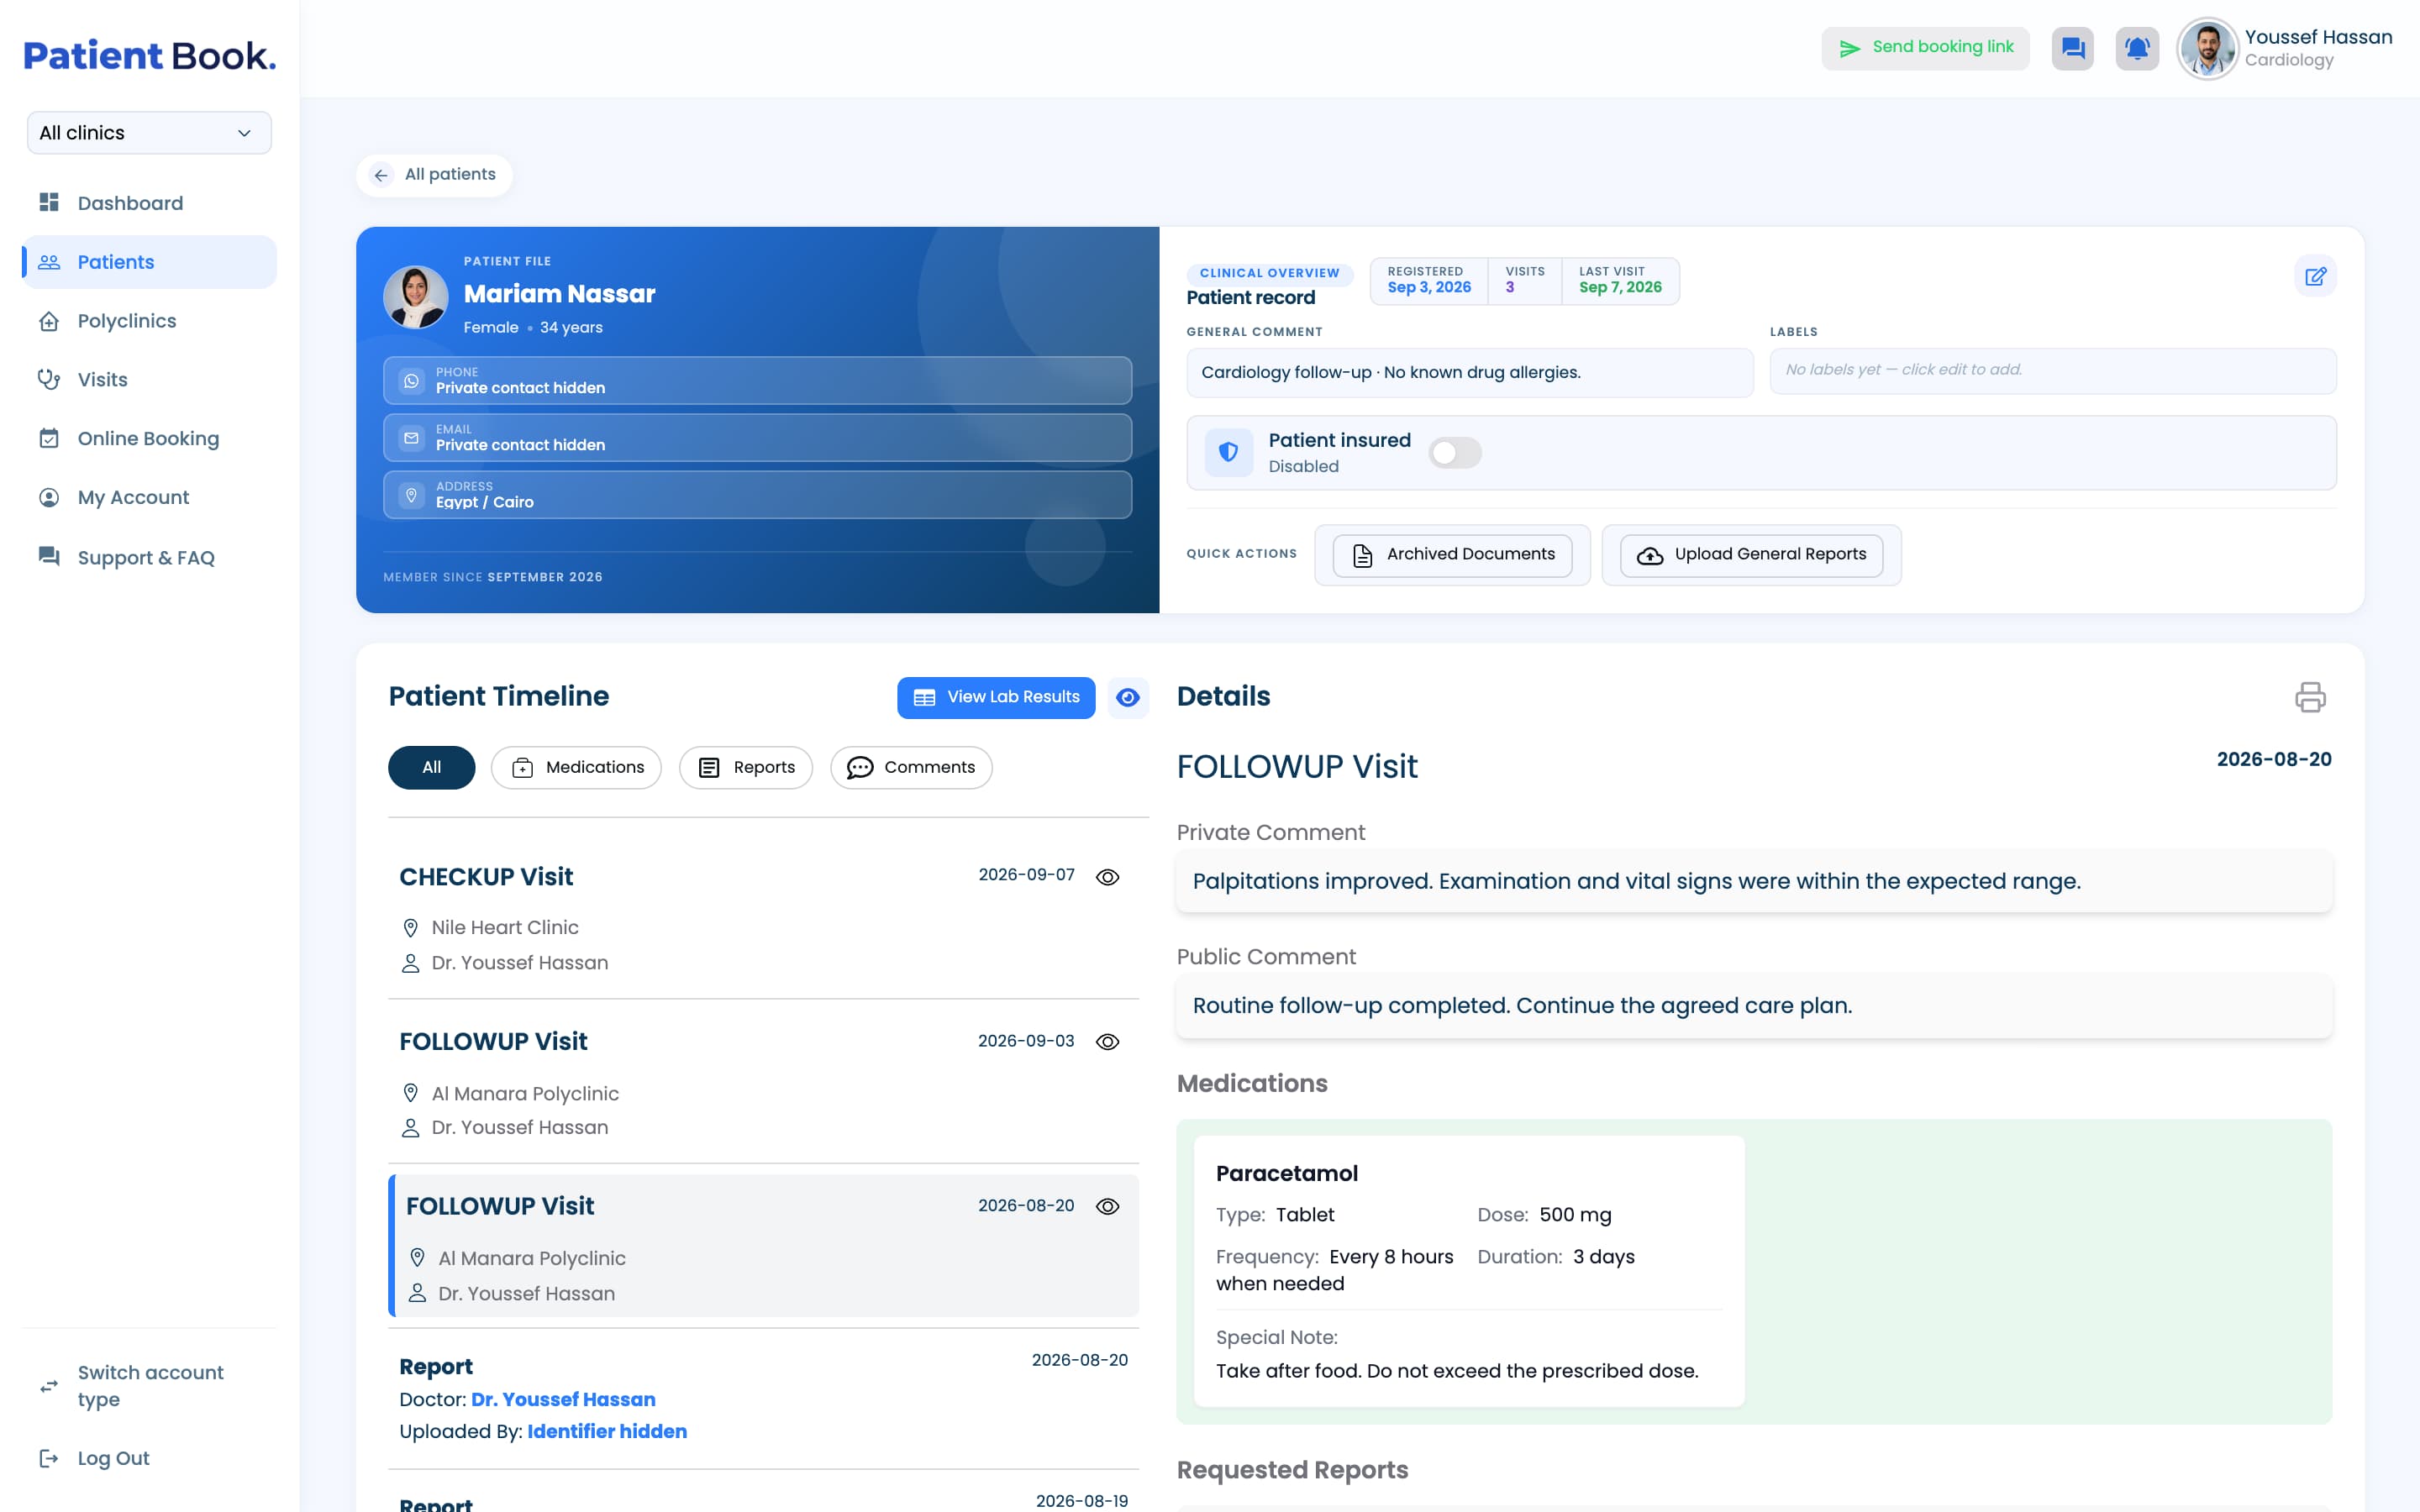Screen dimensions: 2420x1512
Task: Click Youssef Hassan profile avatar
Action: click(2207, 48)
